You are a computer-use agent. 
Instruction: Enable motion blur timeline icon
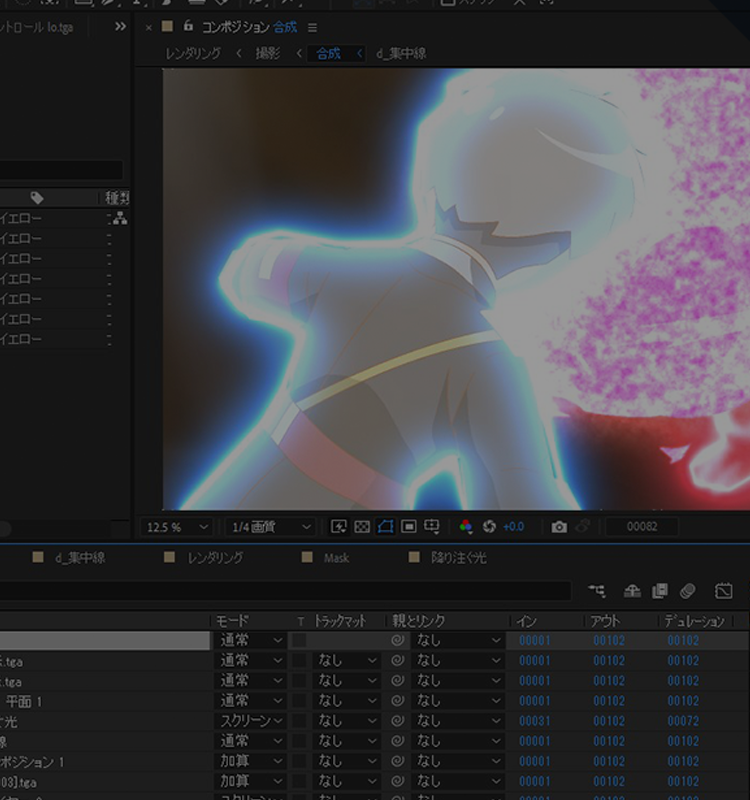pos(687,591)
